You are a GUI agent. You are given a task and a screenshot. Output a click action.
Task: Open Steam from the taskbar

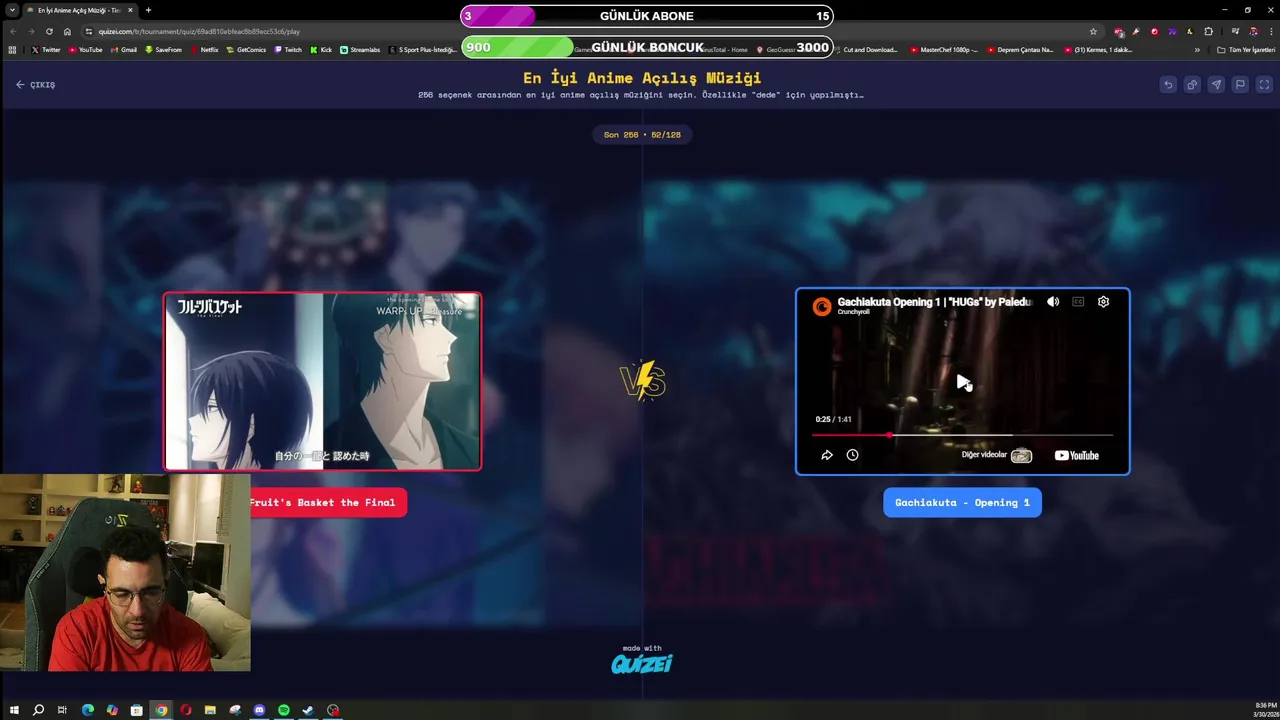click(x=308, y=710)
